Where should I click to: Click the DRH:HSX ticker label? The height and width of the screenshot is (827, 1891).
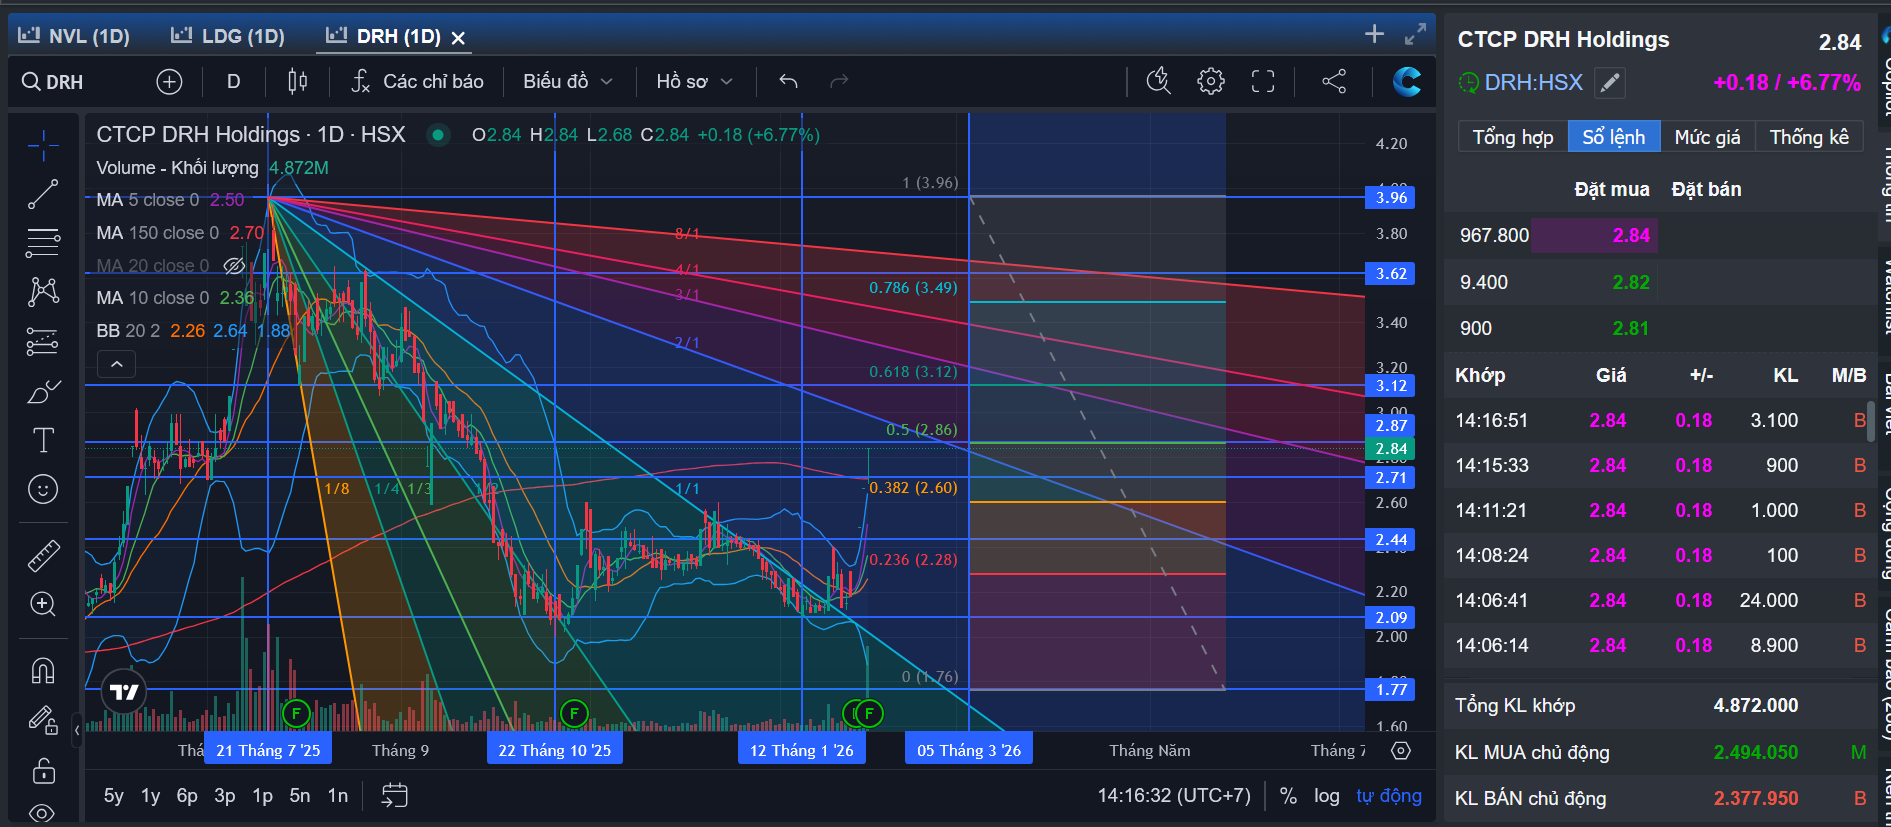pos(1533,83)
